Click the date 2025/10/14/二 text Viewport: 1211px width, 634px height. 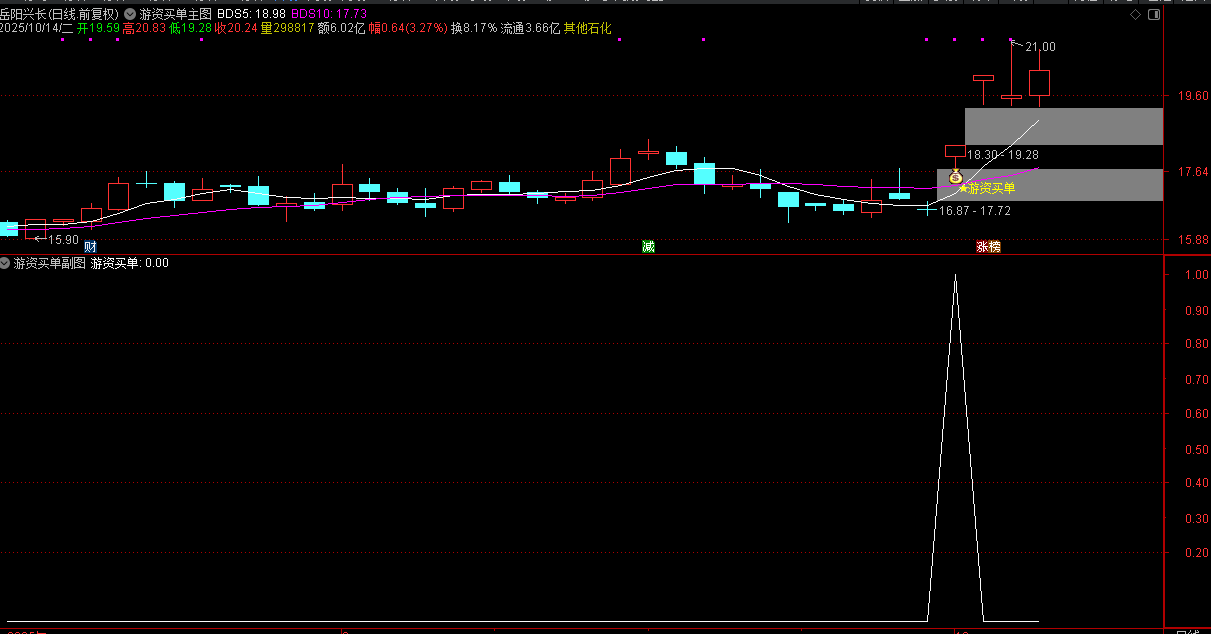[x=37, y=29]
